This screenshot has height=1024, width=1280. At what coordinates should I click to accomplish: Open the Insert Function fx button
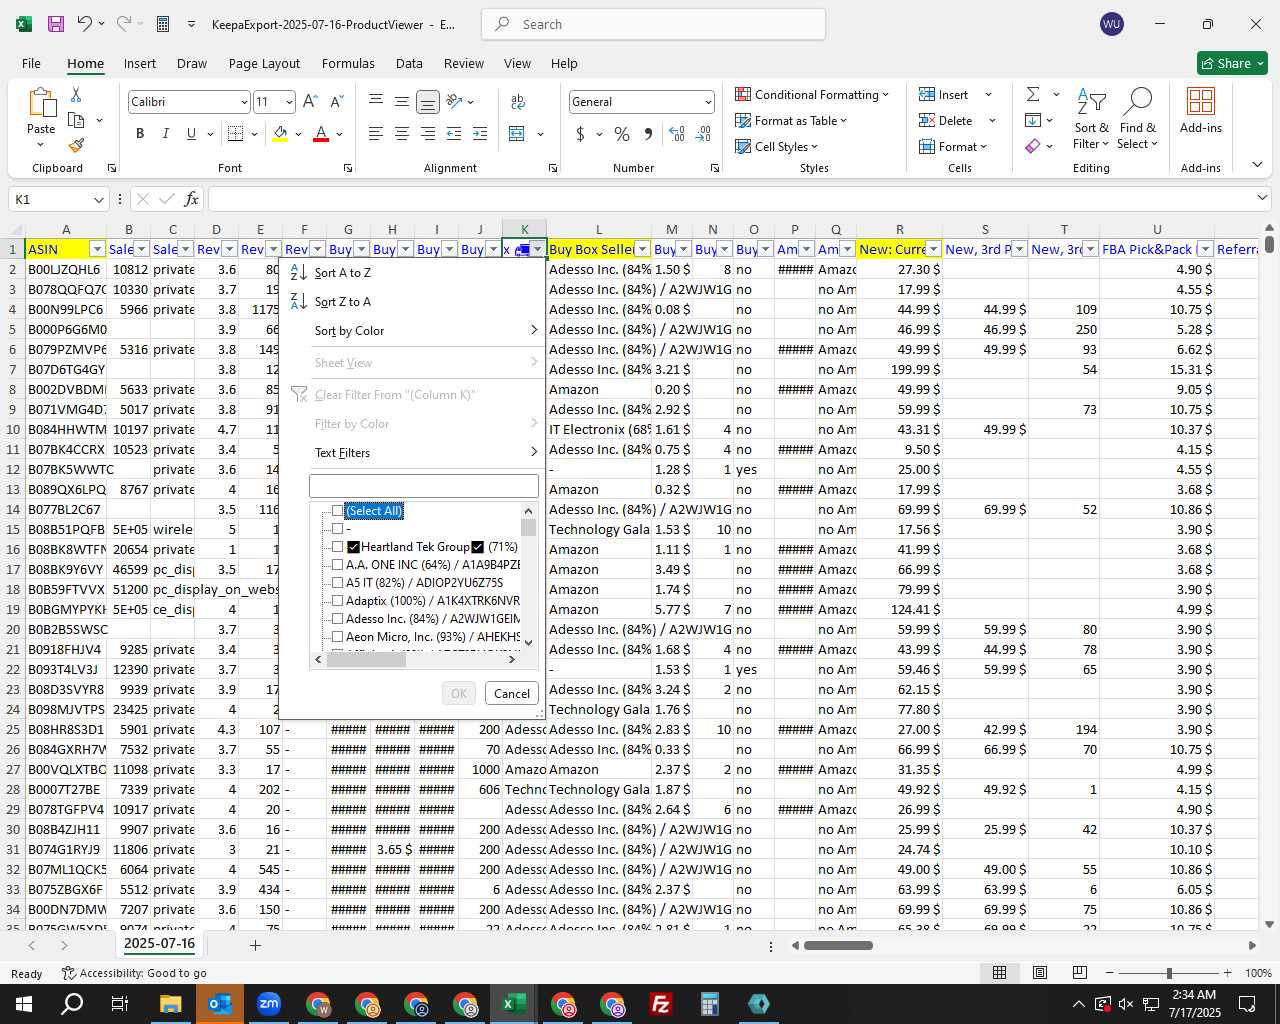coord(192,199)
